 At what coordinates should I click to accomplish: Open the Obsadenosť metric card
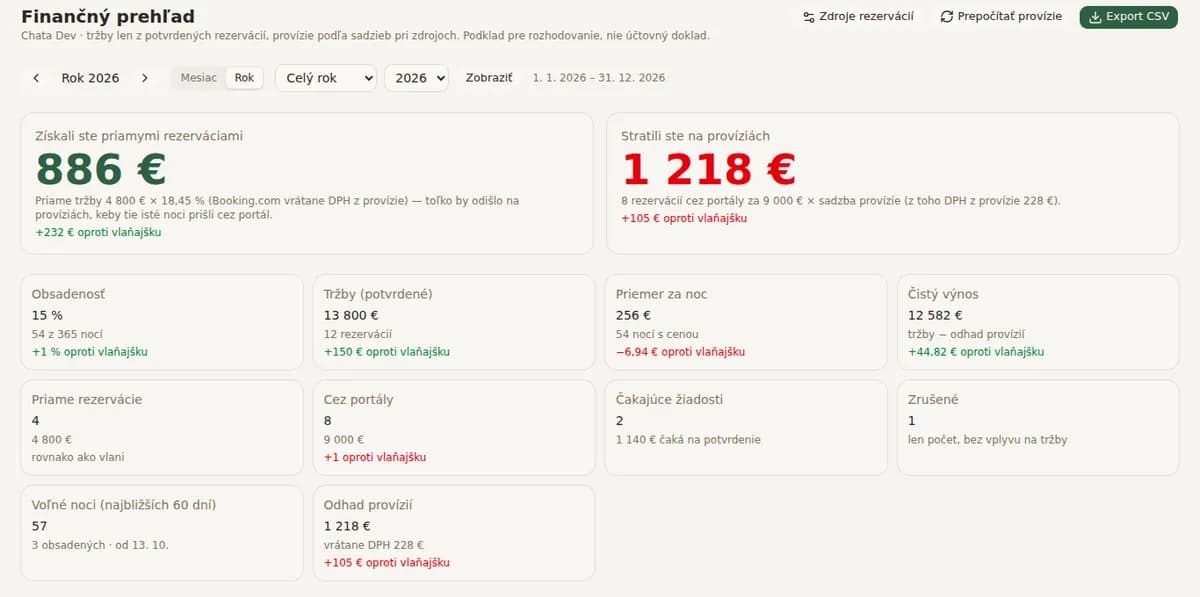coord(161,322)
